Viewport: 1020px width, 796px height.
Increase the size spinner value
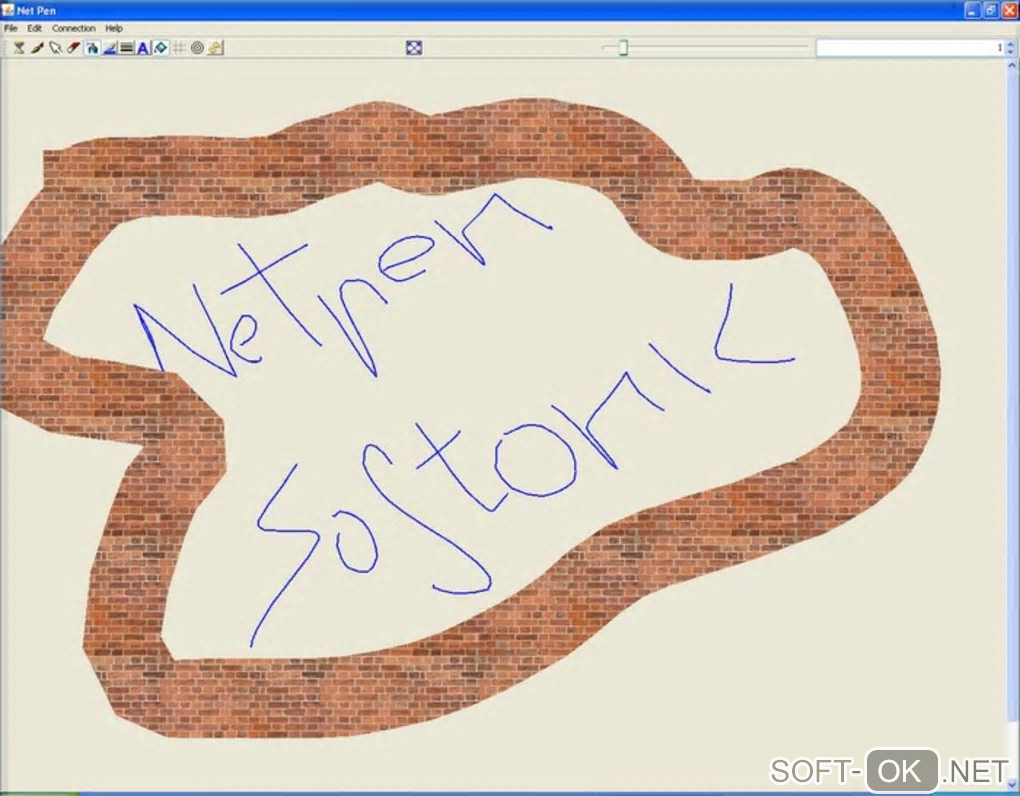(1010, 44)
